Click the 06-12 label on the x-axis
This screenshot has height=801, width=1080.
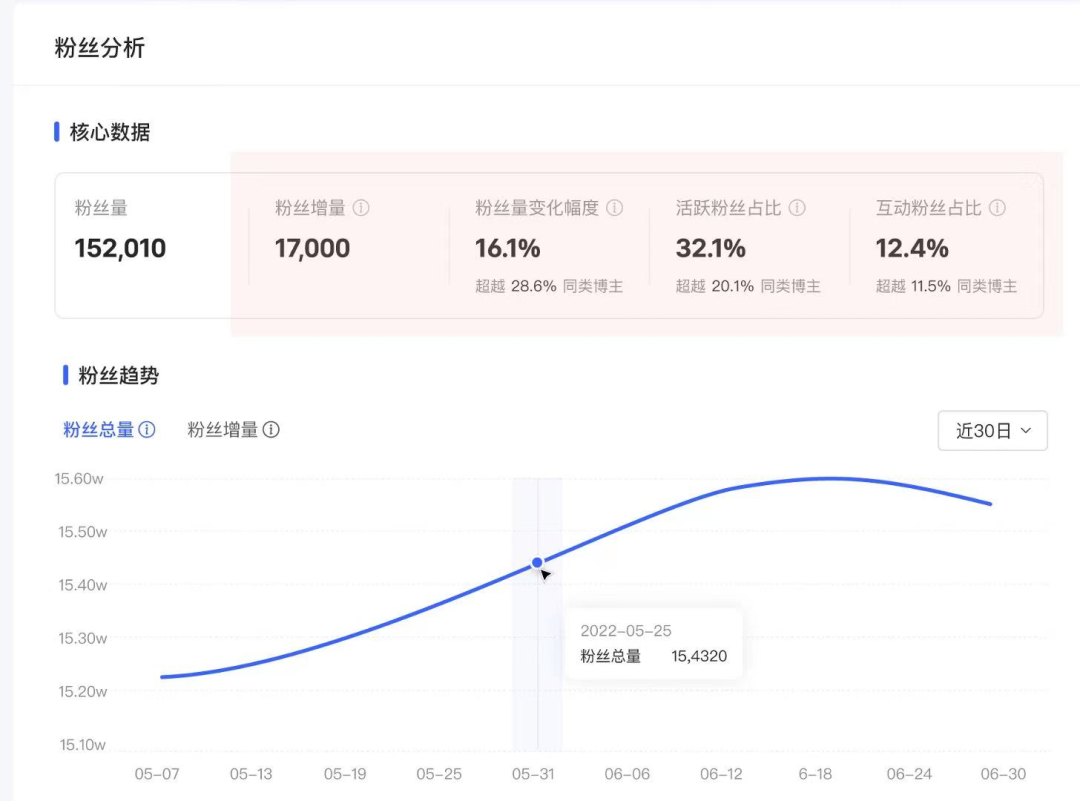(721, 774)
